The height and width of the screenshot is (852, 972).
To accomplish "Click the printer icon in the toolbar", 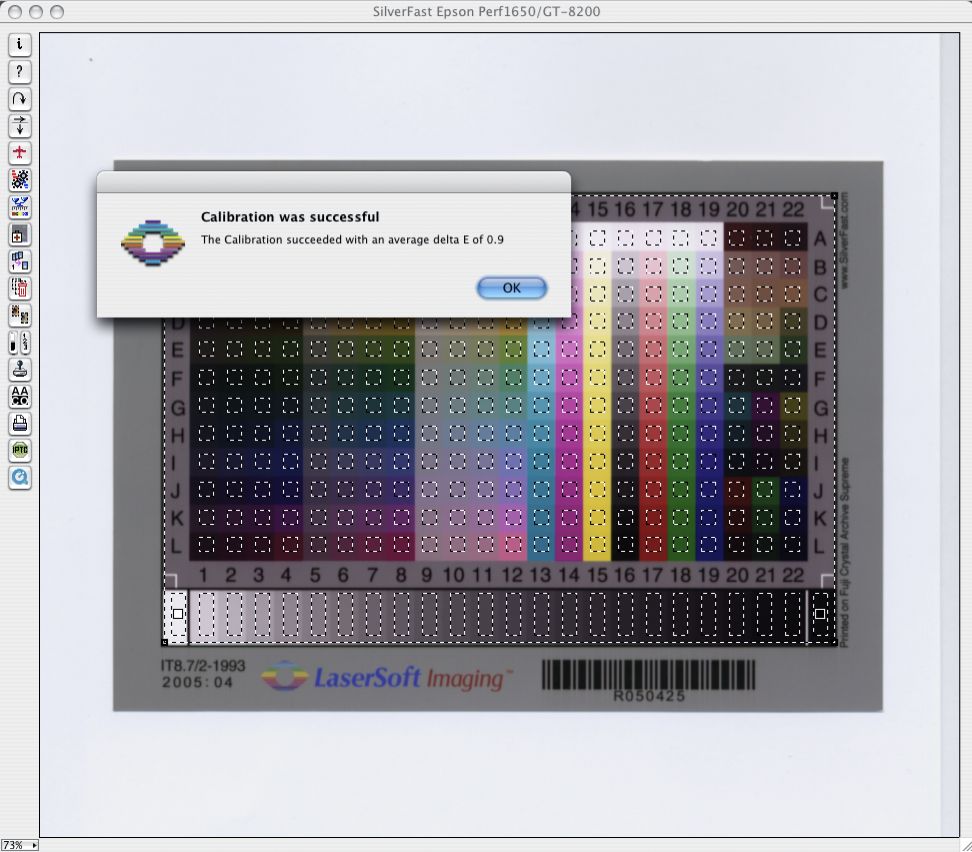I will coord(19,424).
